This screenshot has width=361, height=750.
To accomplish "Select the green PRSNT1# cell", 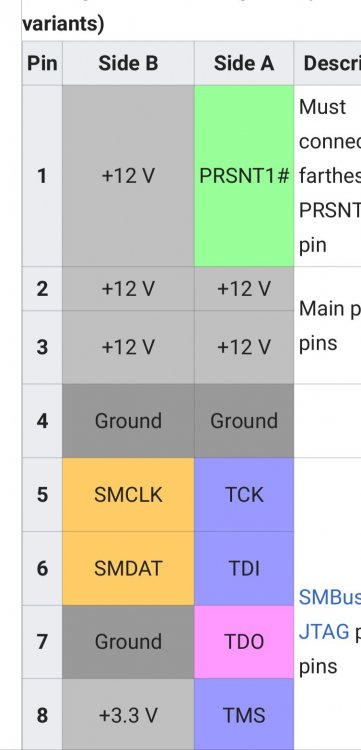I will tap(244, 176).
